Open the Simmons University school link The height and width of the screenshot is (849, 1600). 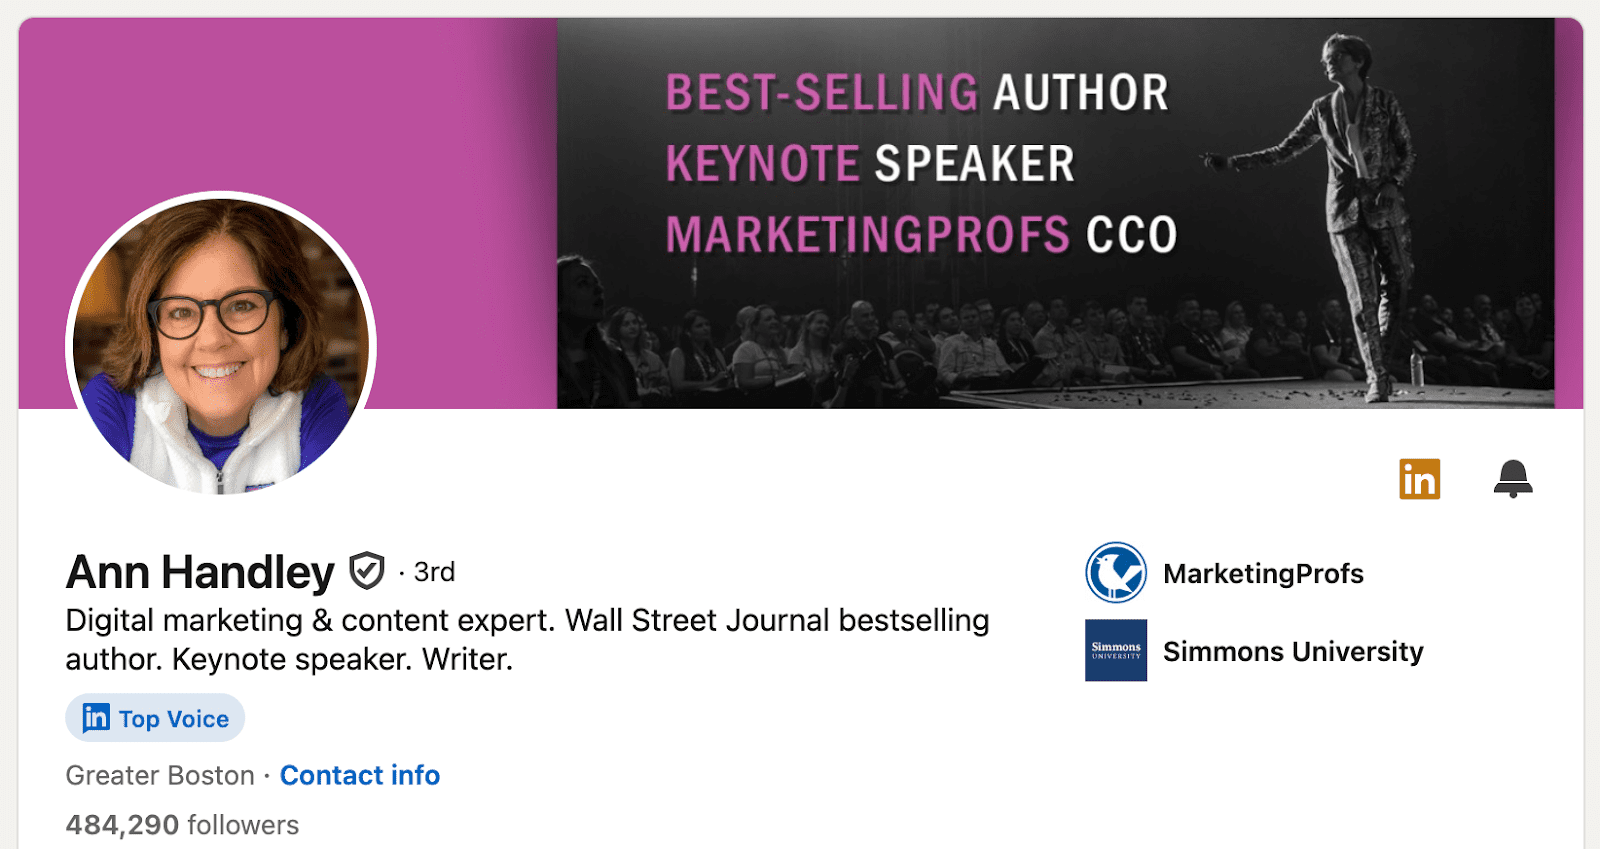click(1293, 651)
